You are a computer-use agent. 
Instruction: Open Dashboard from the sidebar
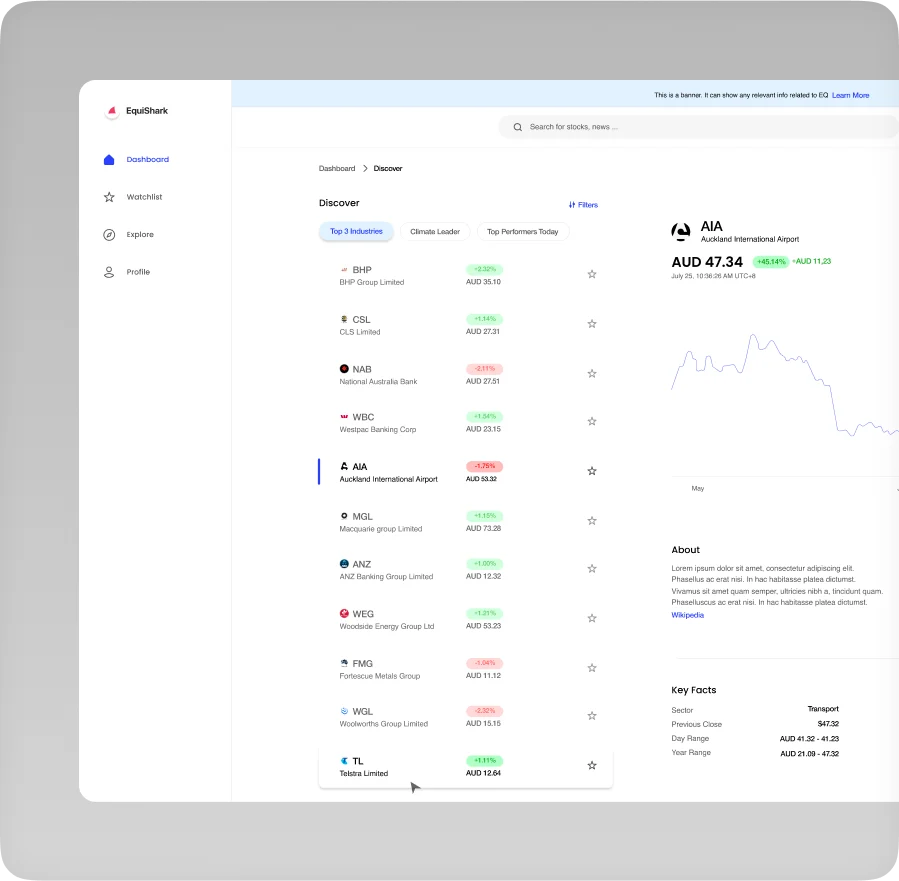(x=147, y=159)
